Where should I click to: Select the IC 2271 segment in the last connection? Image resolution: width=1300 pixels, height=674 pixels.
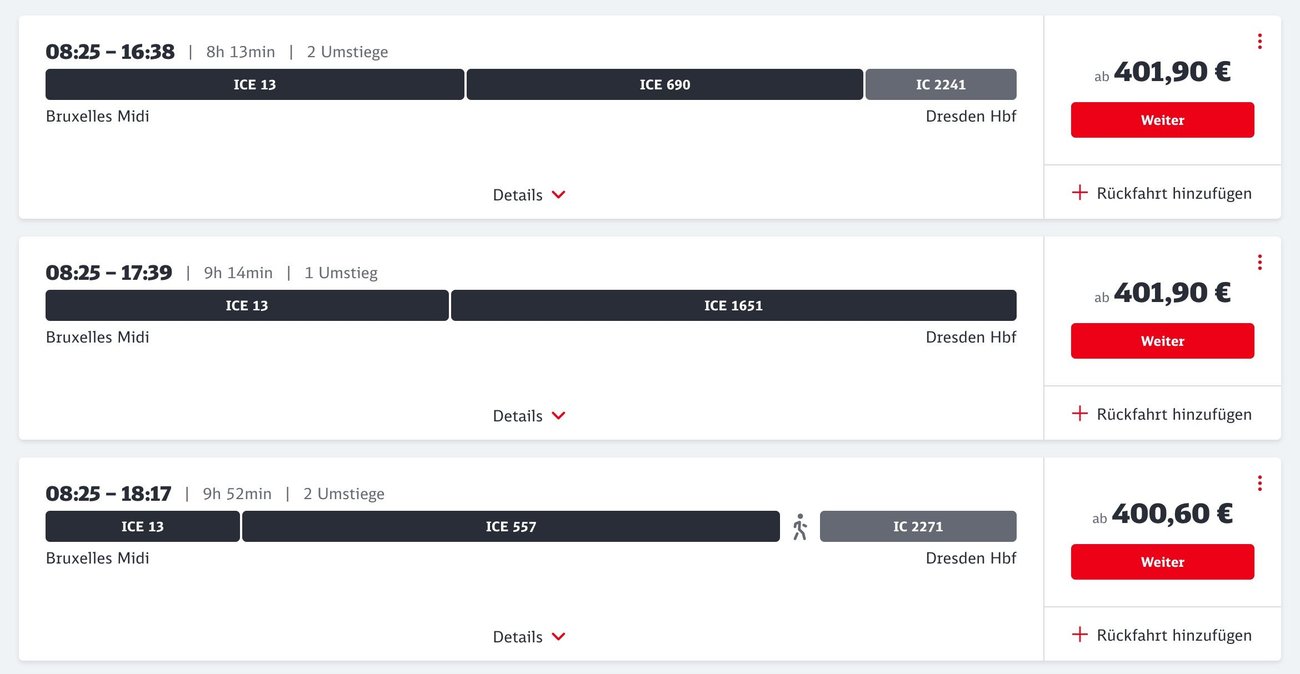pyautogui.click(x=918, y=526)
